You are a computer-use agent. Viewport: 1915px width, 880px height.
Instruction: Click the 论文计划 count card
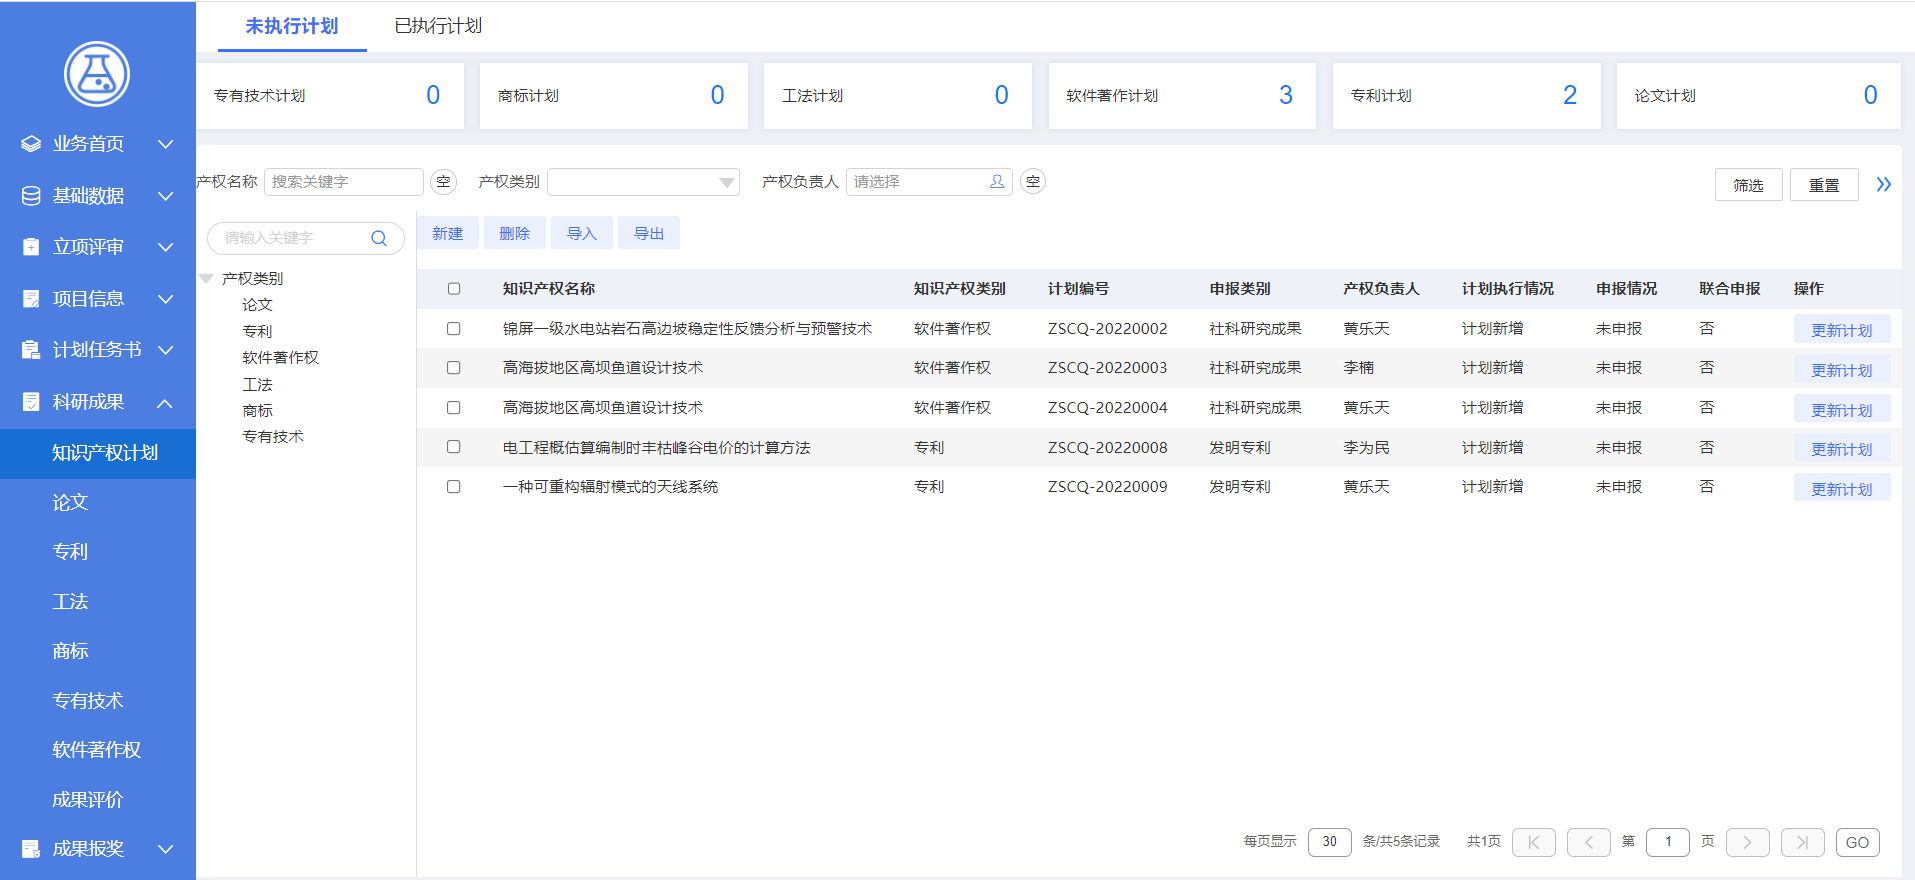pyautogui.click(x=1758, y=96)
